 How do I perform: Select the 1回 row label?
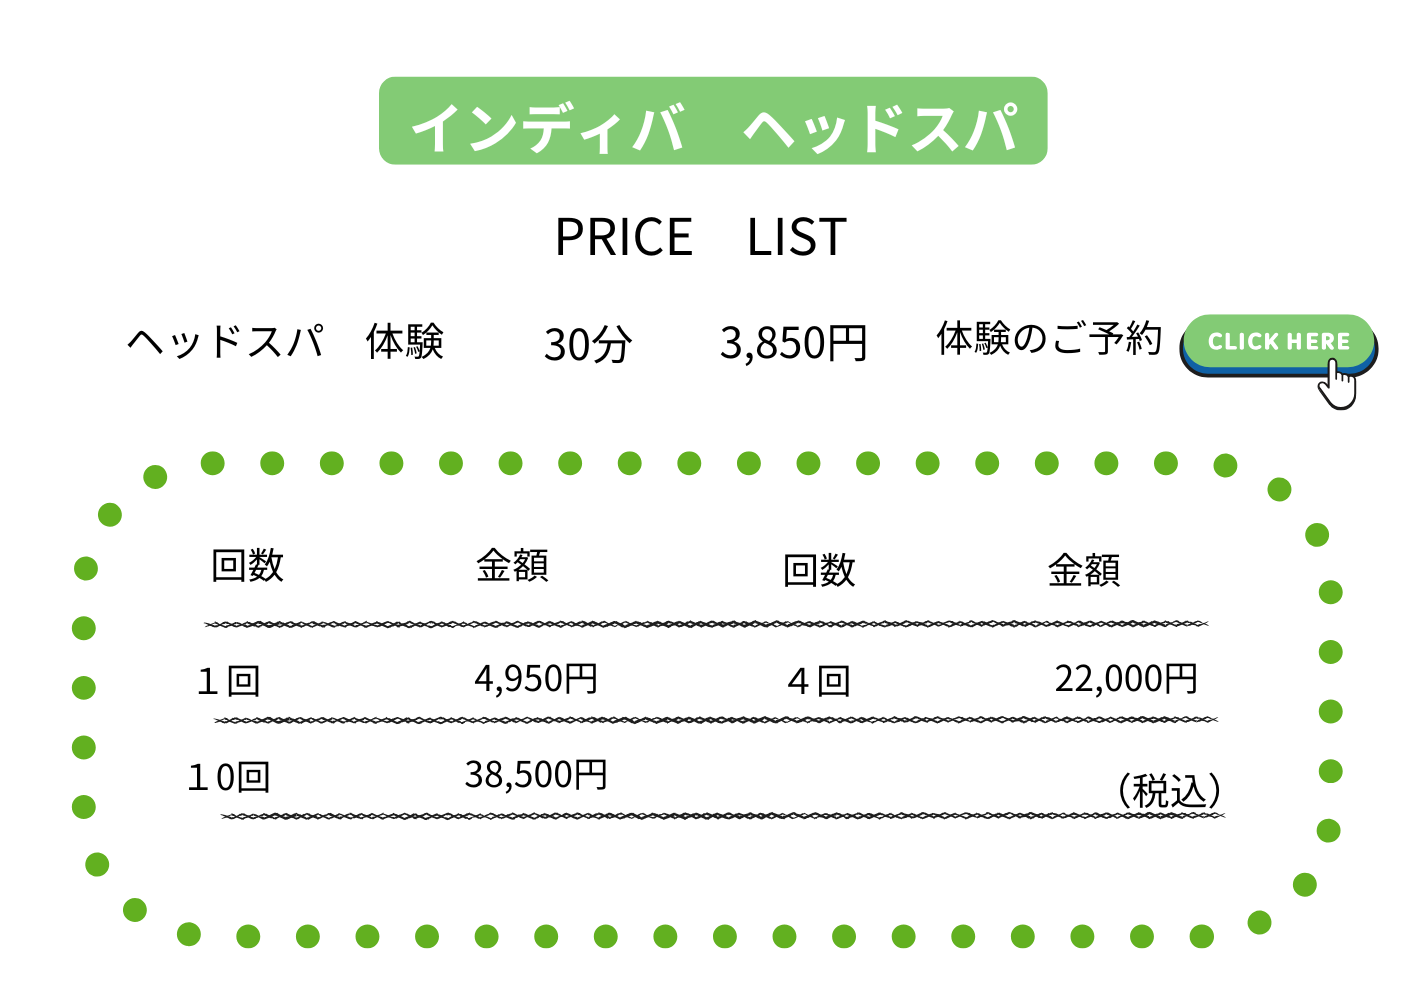tap(229, 682)
